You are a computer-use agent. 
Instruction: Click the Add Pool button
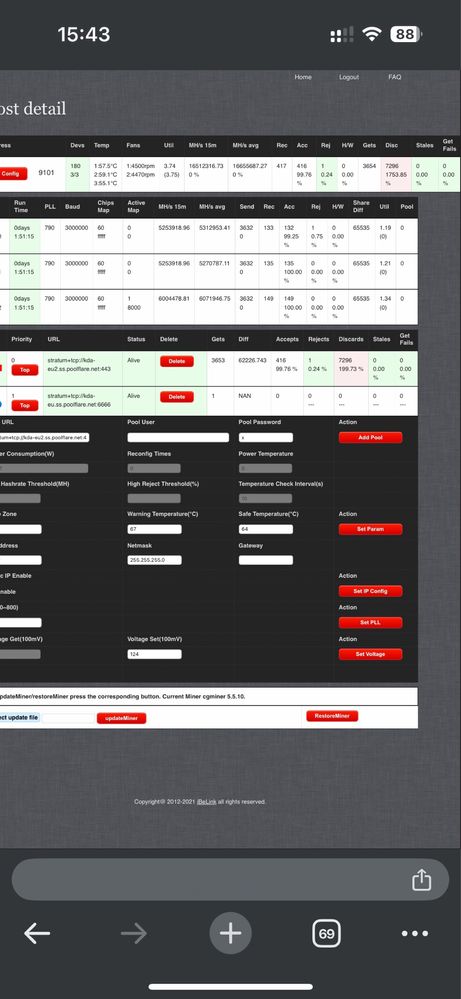coord(371,437)
